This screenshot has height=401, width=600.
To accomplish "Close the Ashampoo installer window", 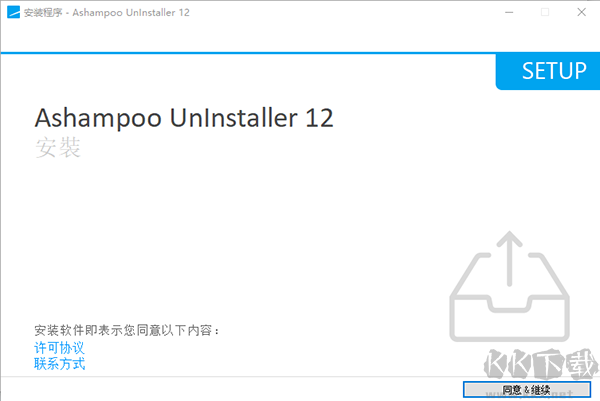I will (581, 12).
